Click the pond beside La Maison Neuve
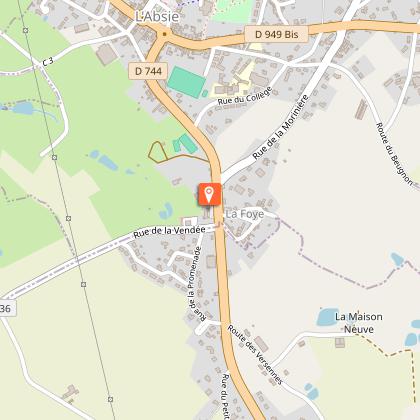Image resolution: width=420 pixels, height=420 pixels. (327, 317)
